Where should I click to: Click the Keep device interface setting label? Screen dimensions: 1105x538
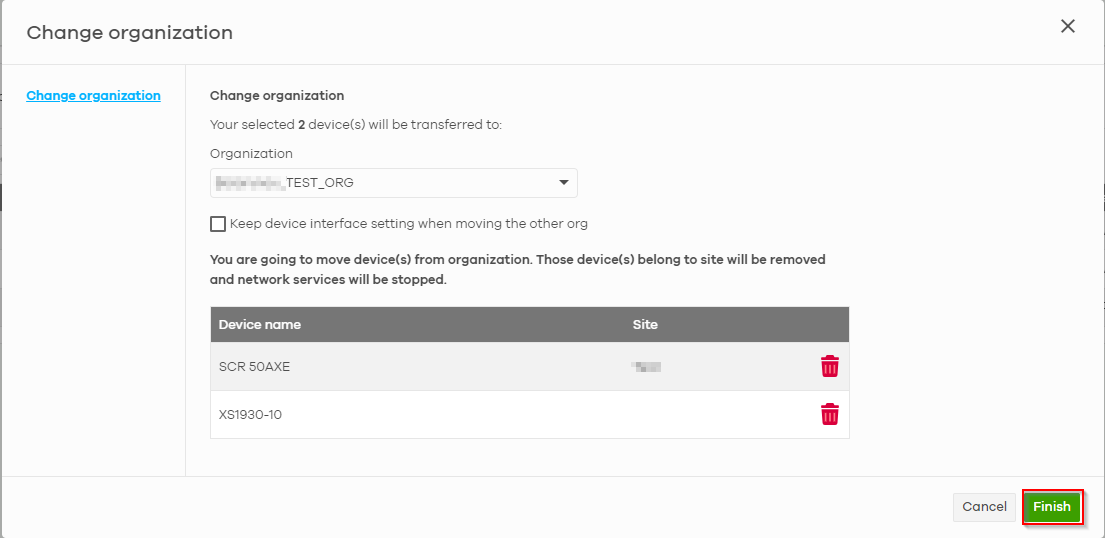pos(408,224)
